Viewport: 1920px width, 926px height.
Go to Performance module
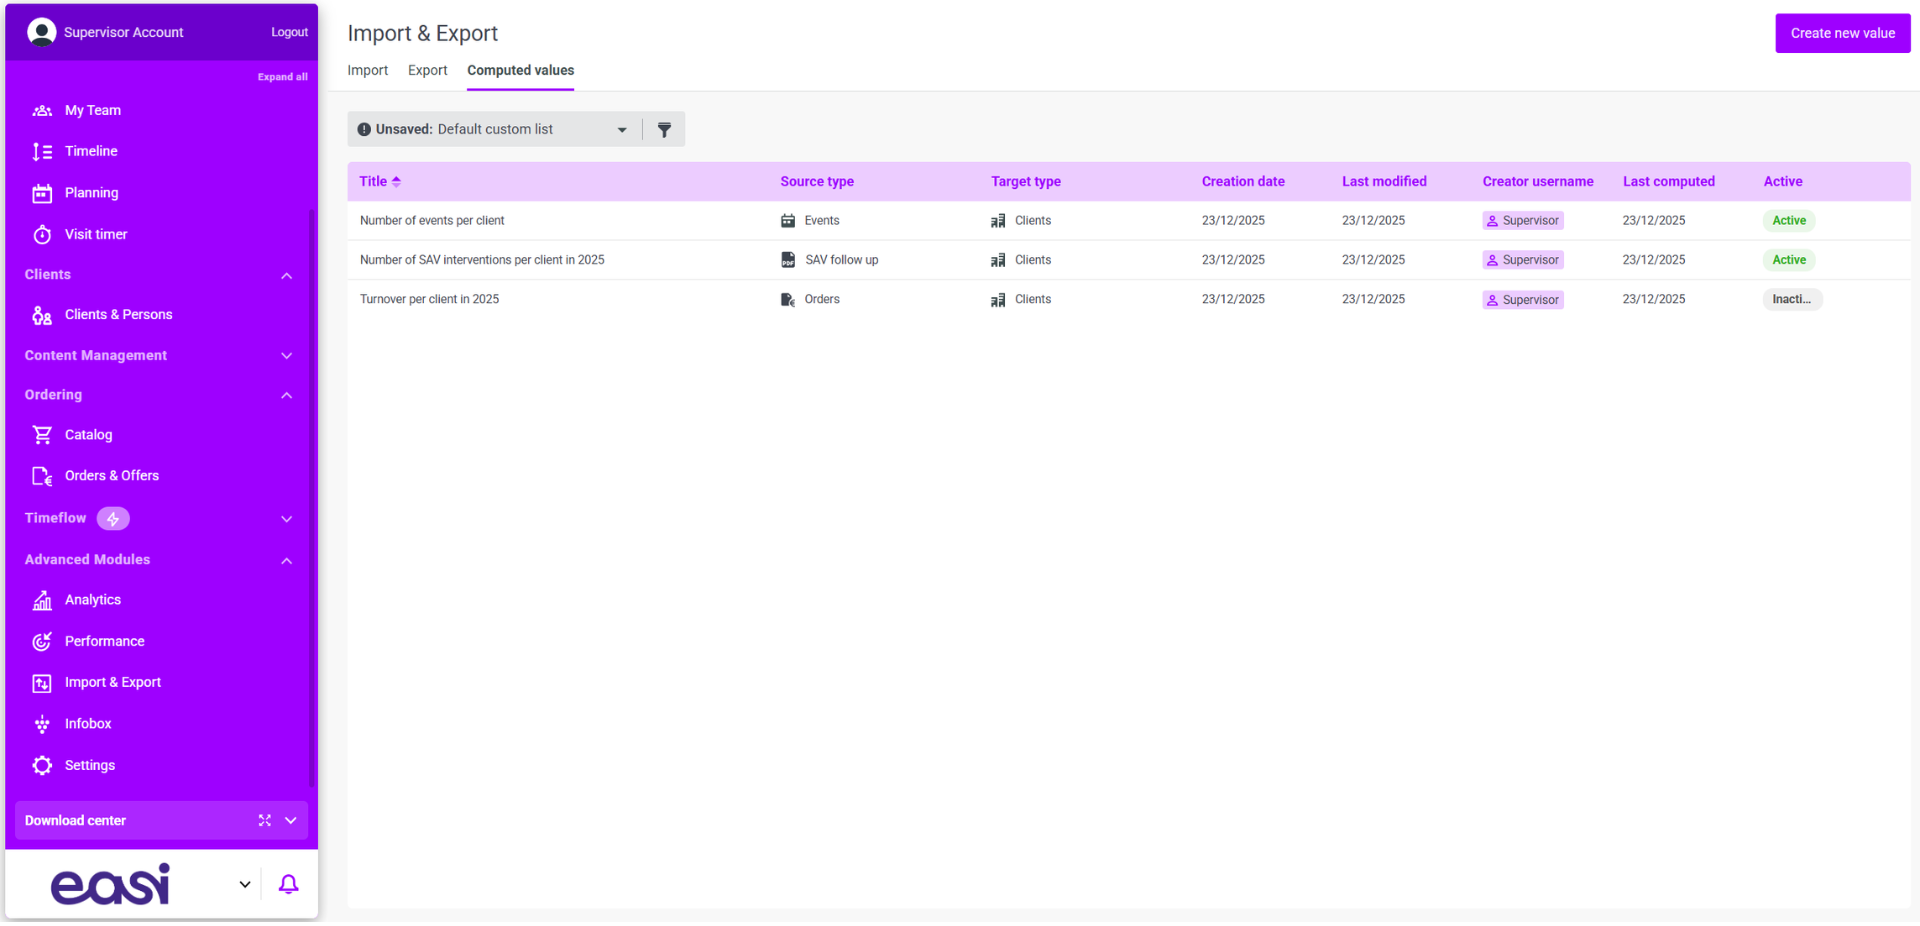(x=104, y=641)
